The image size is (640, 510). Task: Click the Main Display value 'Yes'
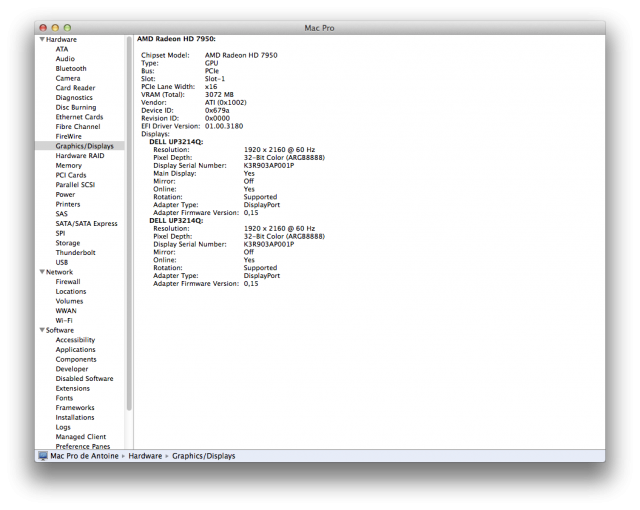(x=249, y=173)
